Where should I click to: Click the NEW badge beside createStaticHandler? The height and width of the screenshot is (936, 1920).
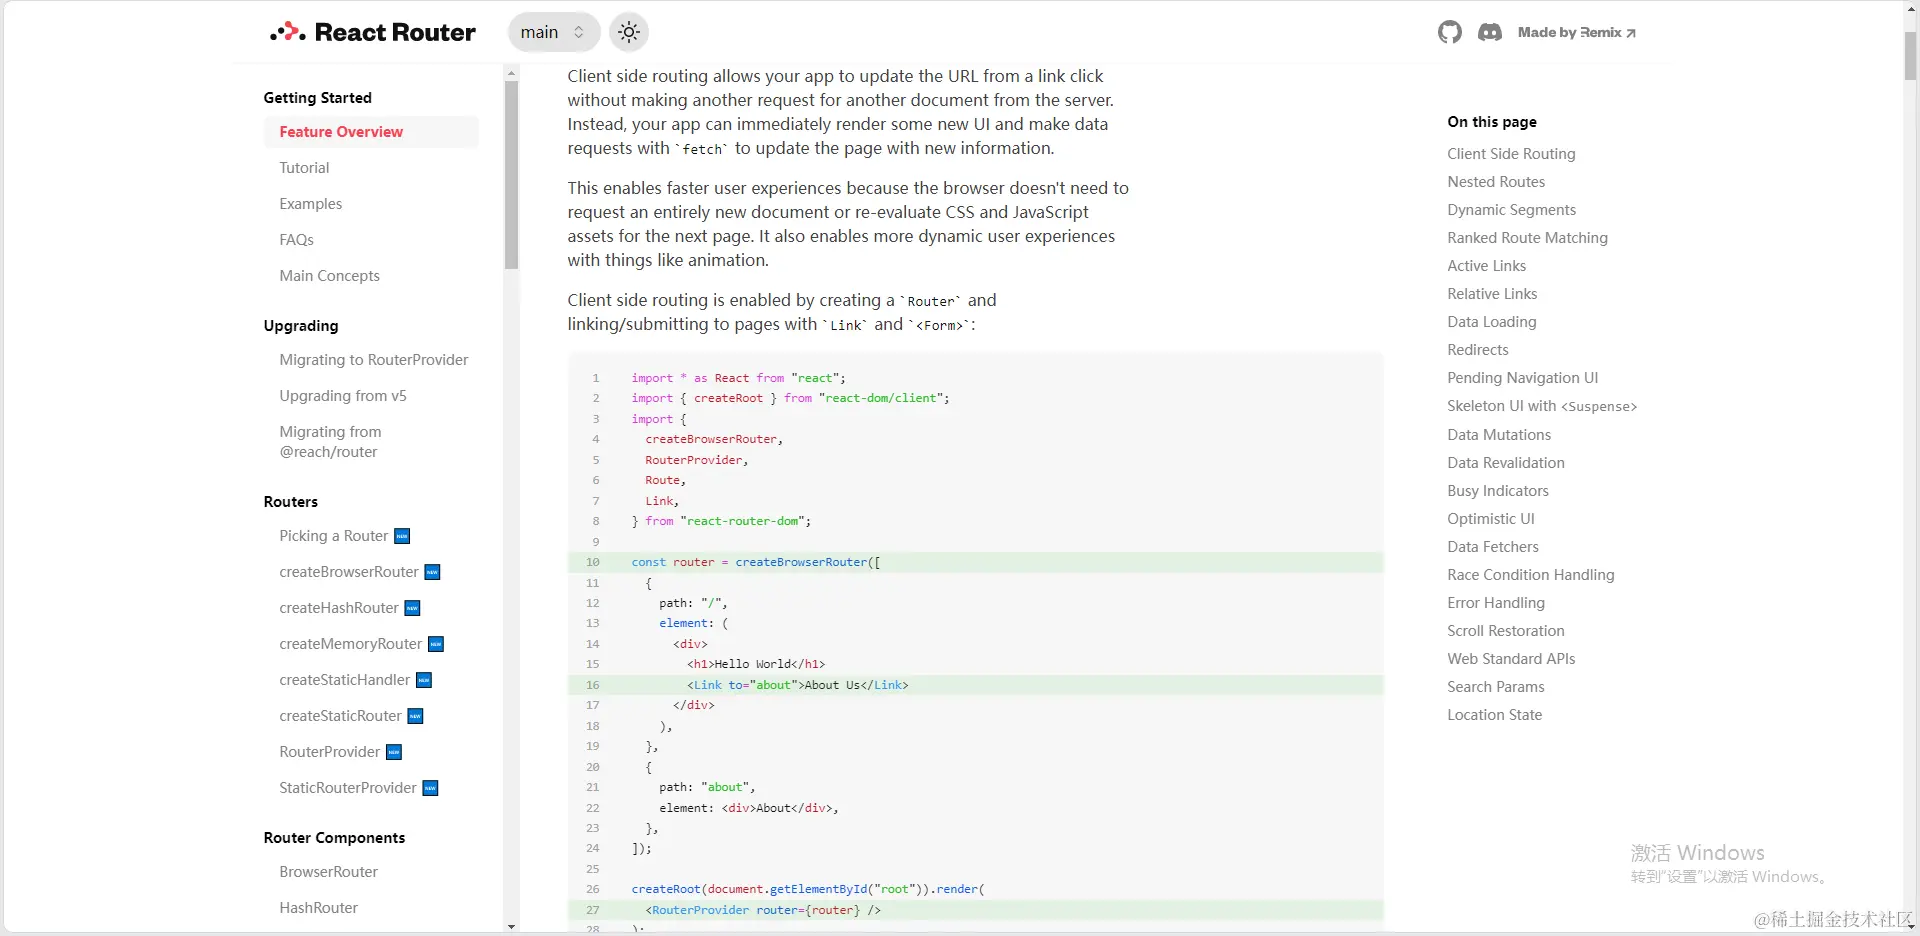coord(424,680)
